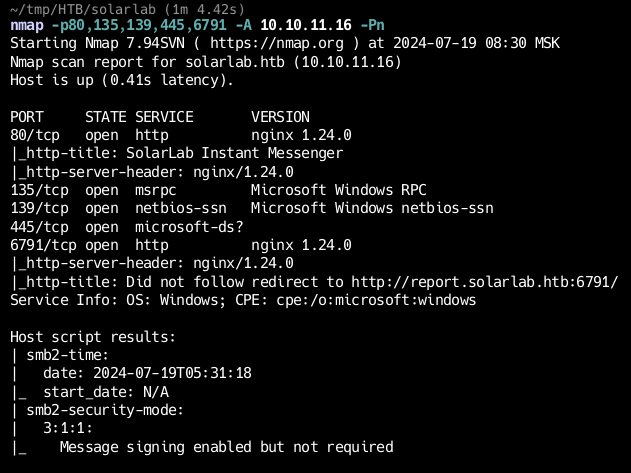Image resolution: width=631 pixels, height=473 pixels.
Task: Click the -p80,135,139,445,6791 port argument
Action: tap(139, 25)
